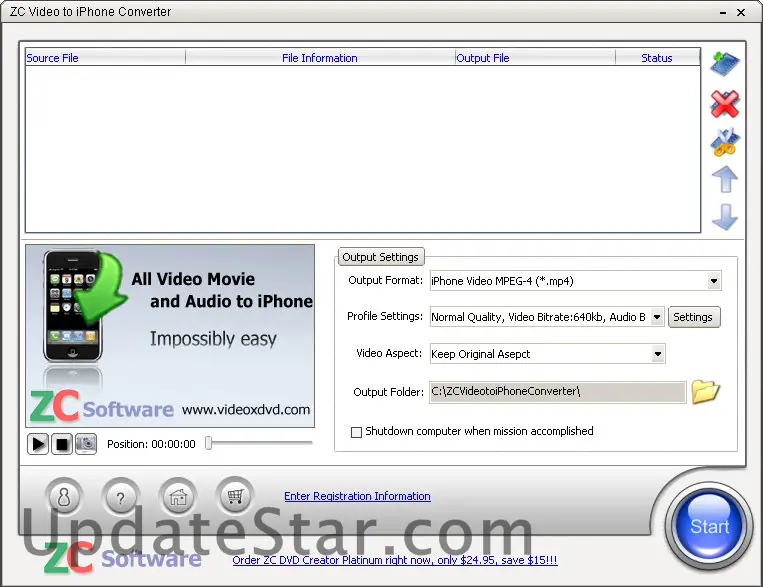Click the File Information column header

tap(320, 58)
